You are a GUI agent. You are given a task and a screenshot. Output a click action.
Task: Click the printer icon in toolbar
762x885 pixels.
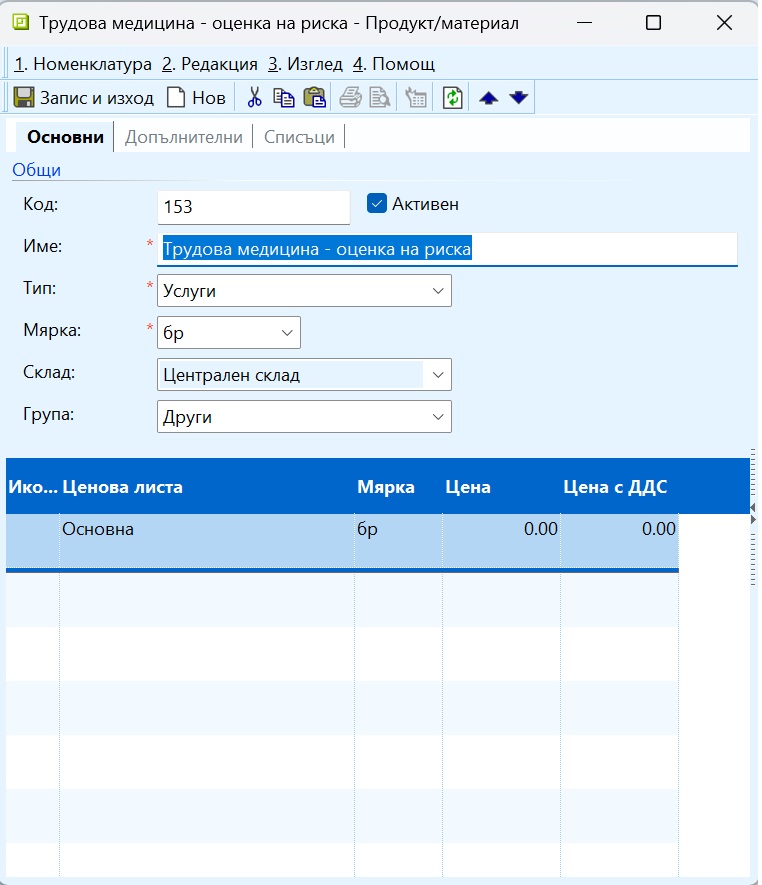tap(350, 98)
